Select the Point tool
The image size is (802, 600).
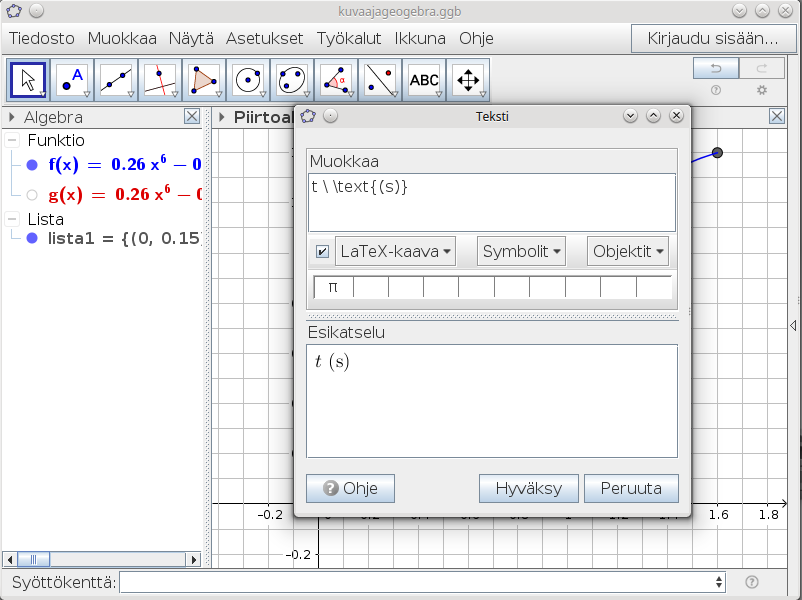click(72, 80)
